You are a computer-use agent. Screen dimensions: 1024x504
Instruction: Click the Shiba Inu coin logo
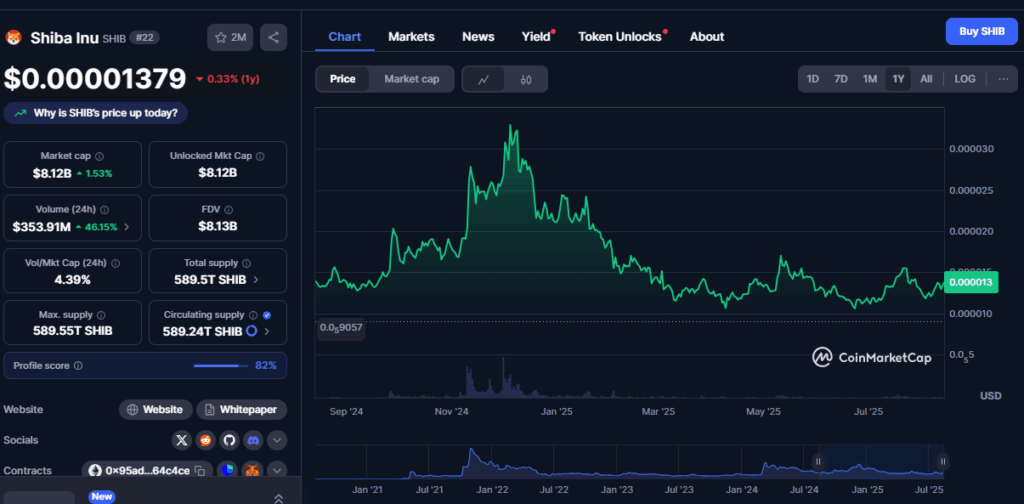click(x=13, y=38)
